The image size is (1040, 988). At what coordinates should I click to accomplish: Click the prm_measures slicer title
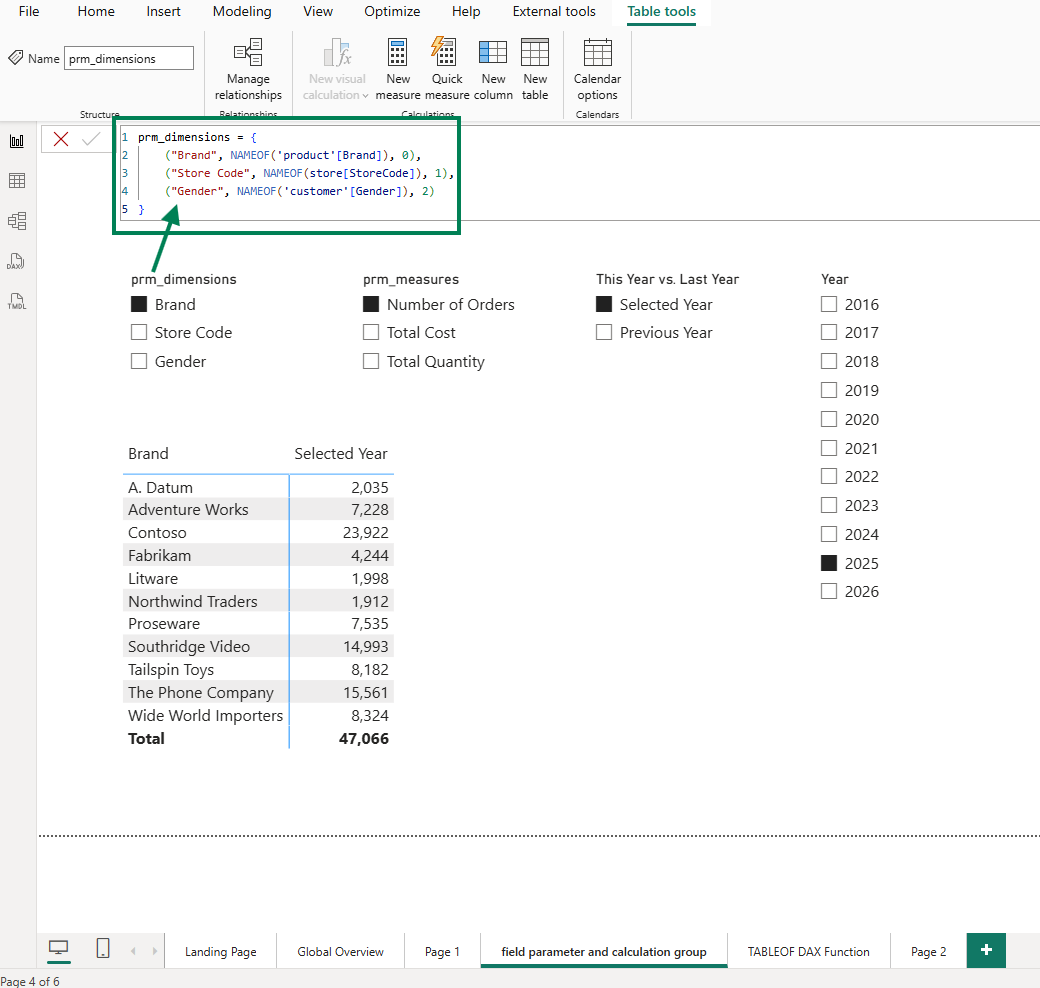pos(411,279)
